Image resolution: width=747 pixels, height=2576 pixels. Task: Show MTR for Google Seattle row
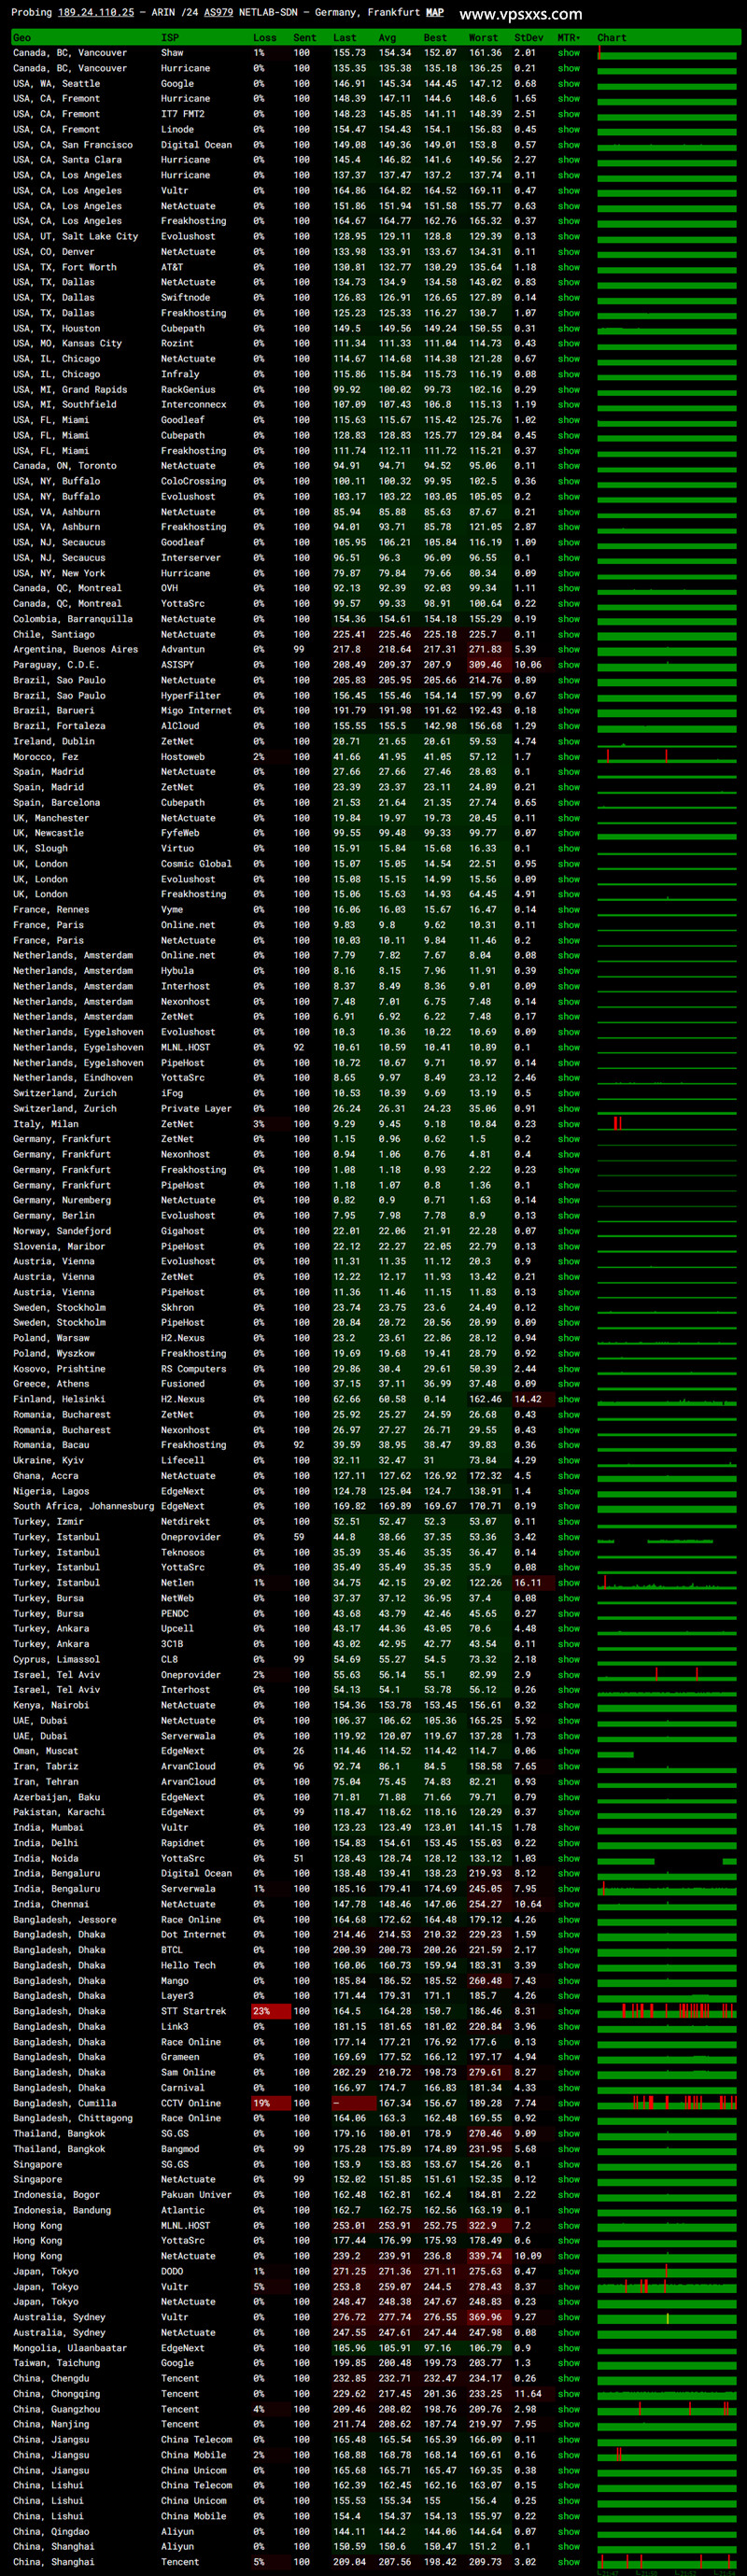click(568, 84)
